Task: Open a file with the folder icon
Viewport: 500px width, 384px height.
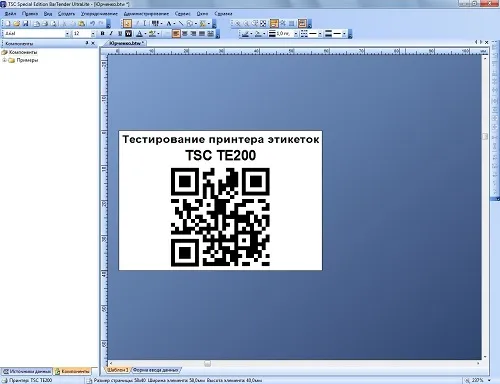Action: point(16,23)
